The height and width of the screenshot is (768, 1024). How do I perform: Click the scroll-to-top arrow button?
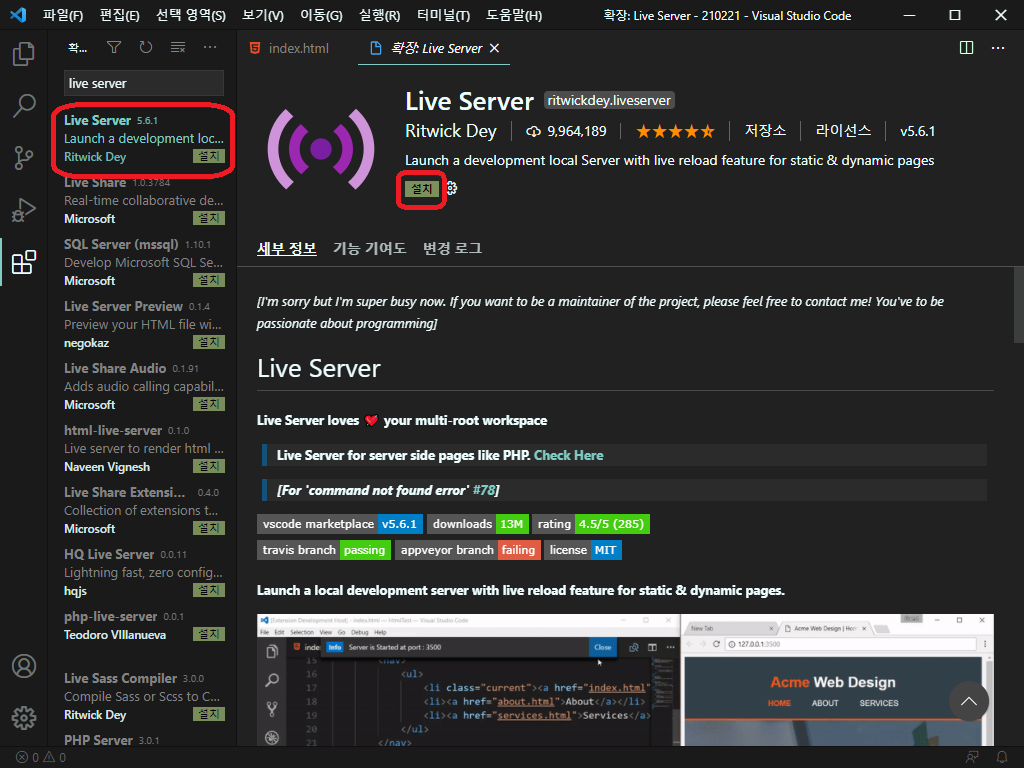click(968, 701)
